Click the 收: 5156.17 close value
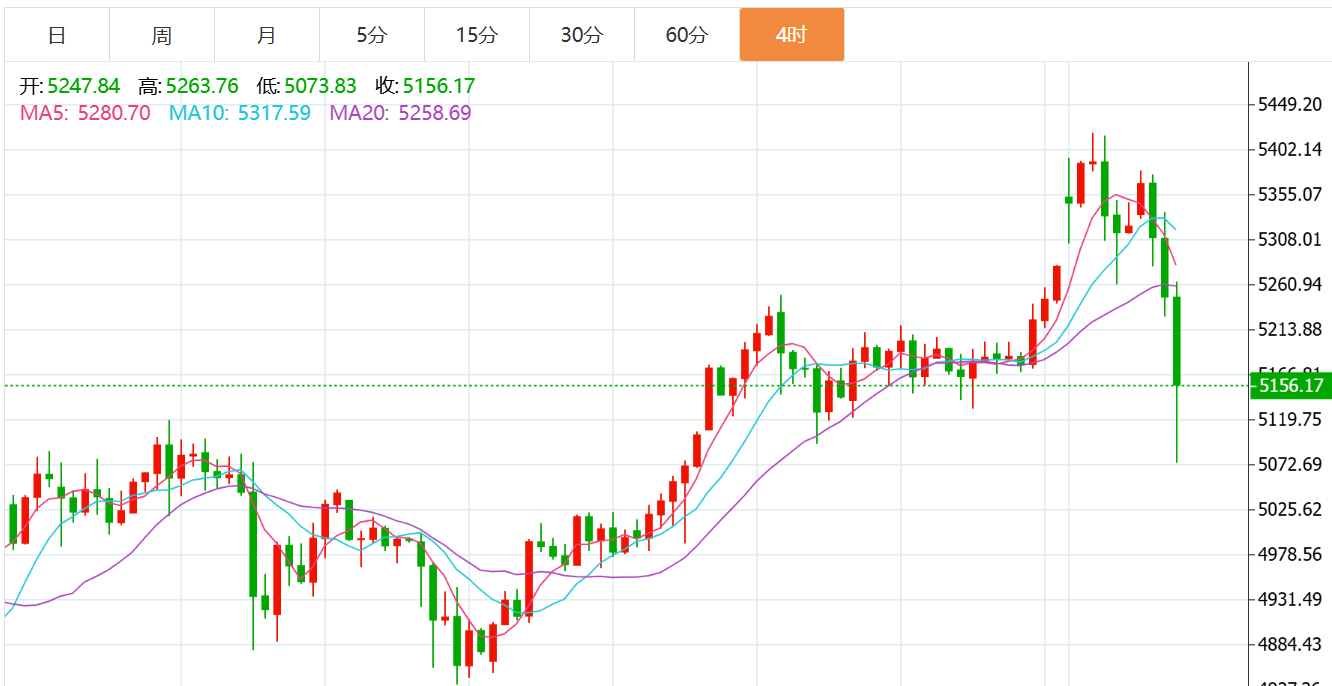1332x686 pixels. (x=425, y=86)
